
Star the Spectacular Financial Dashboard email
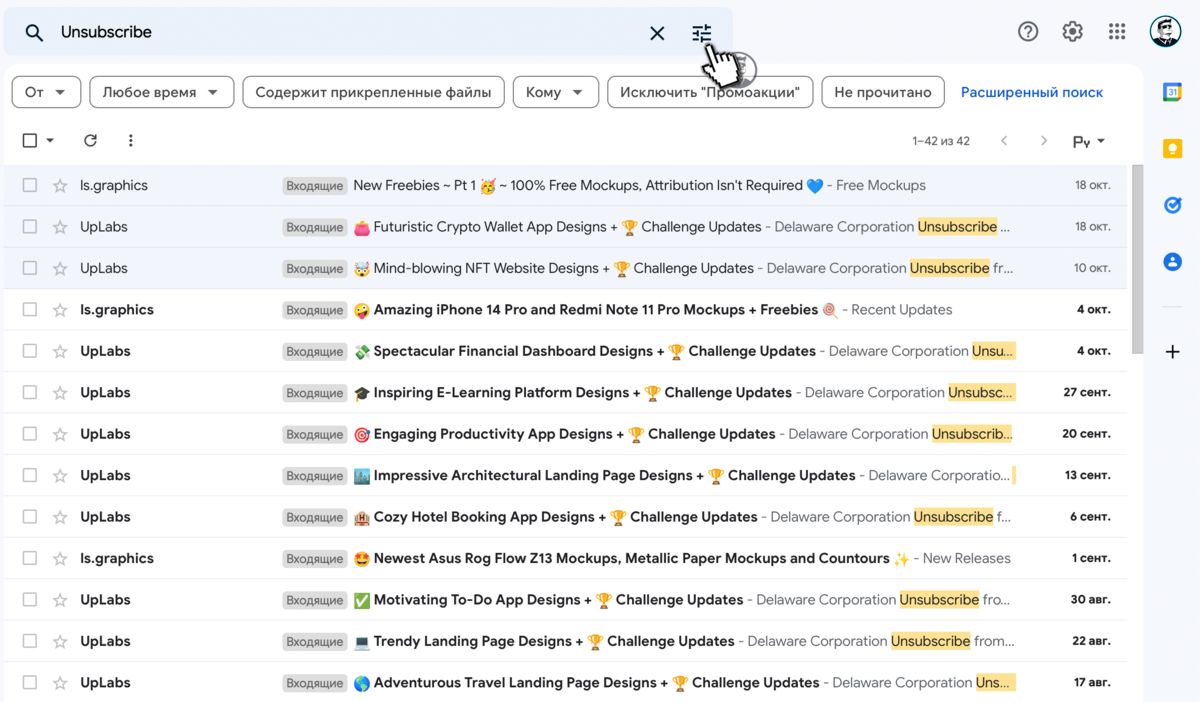pos(60,352)
